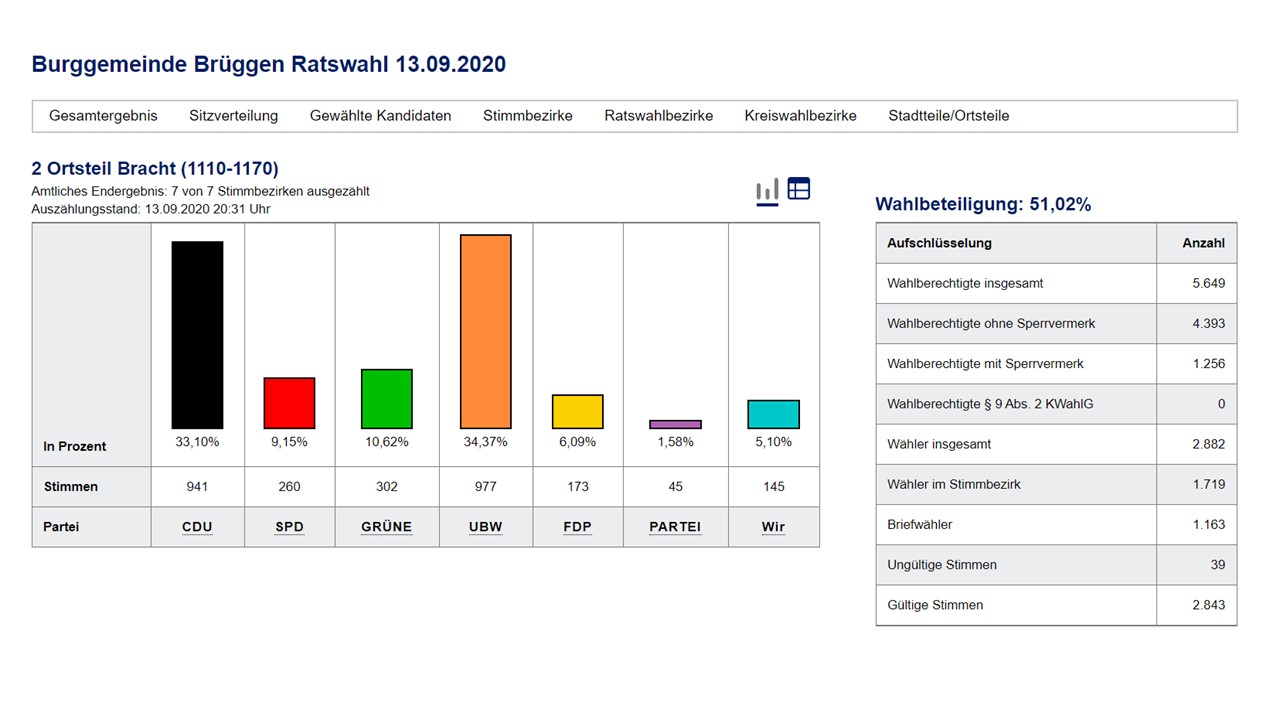1280x720 pixels.
Task: Open the Gesamtergebnis tab
Action: point(103,116)
